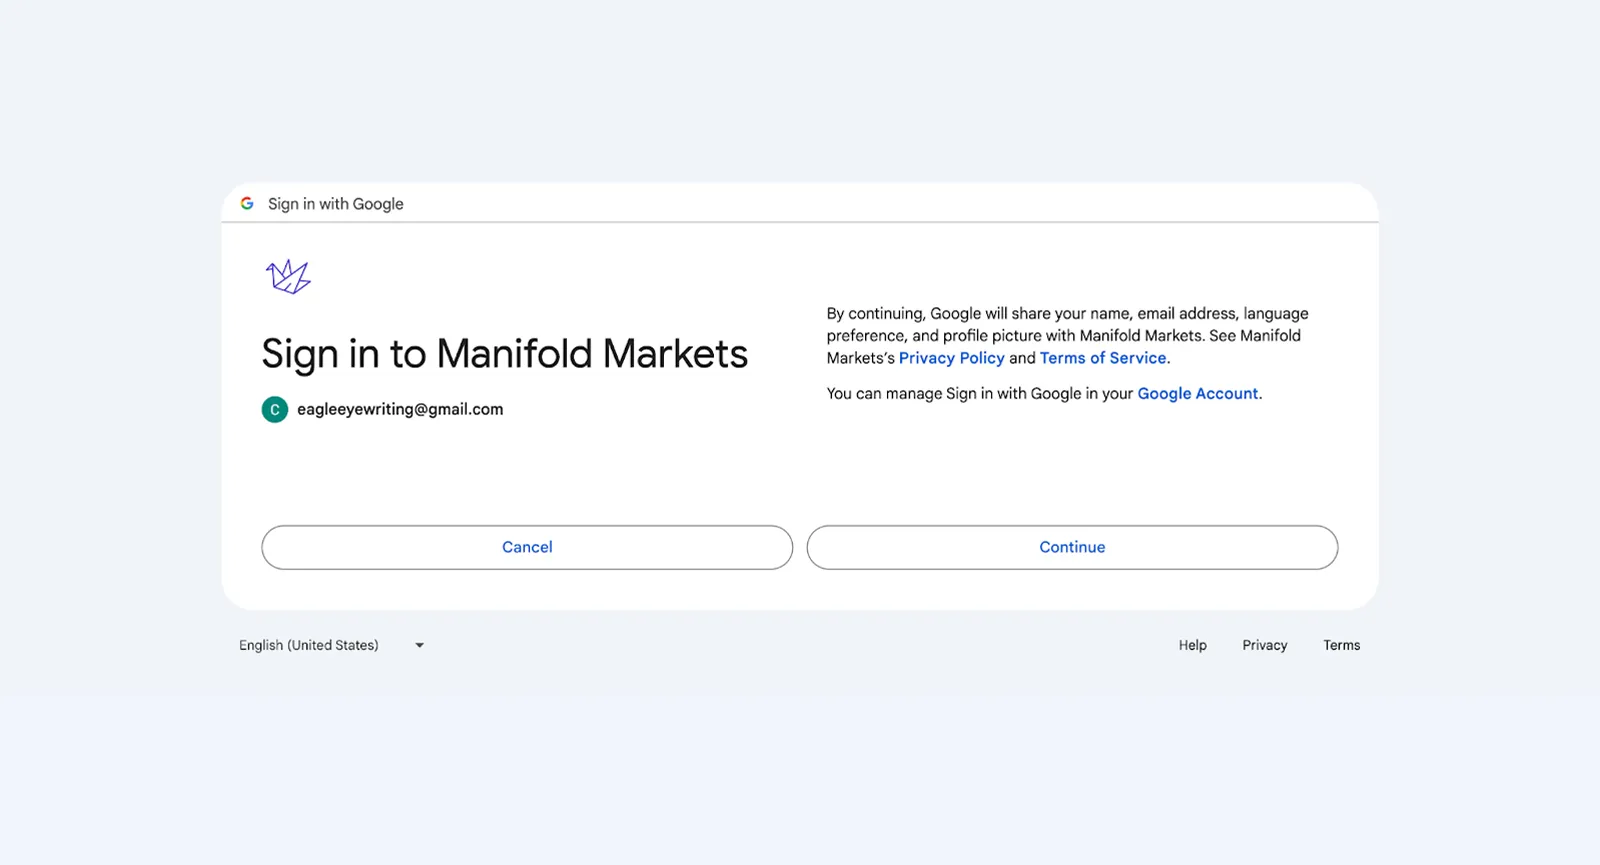Image resolution: width=1600 pixels, height=865 pixels.
Task: Open the Privacy footer link
Action: [x=1265, y=645]
